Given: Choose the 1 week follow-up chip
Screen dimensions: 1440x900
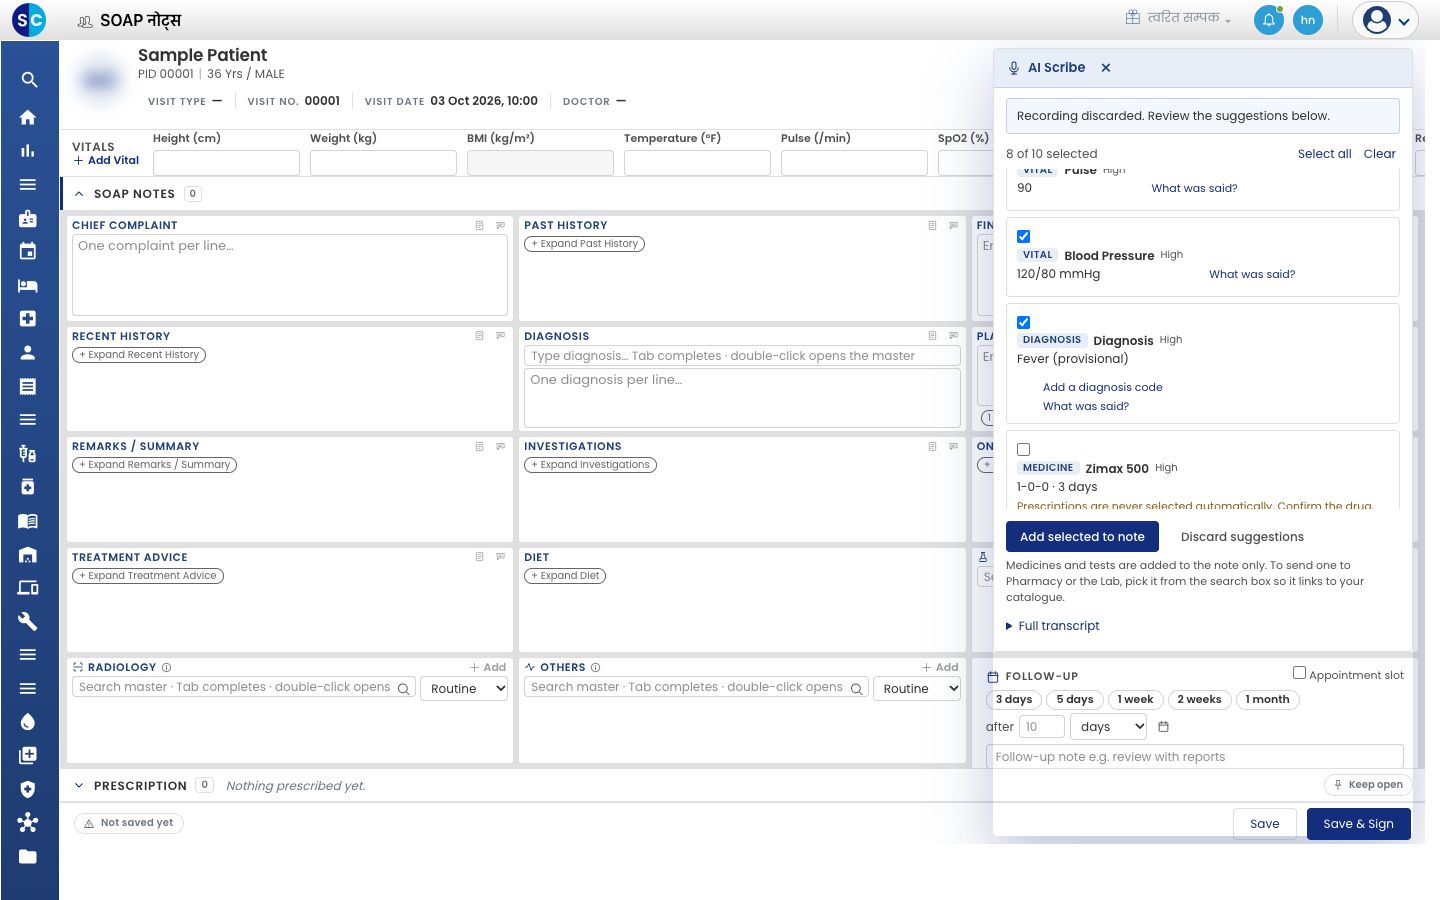Looking at the screenshot, I should 1135,700.
